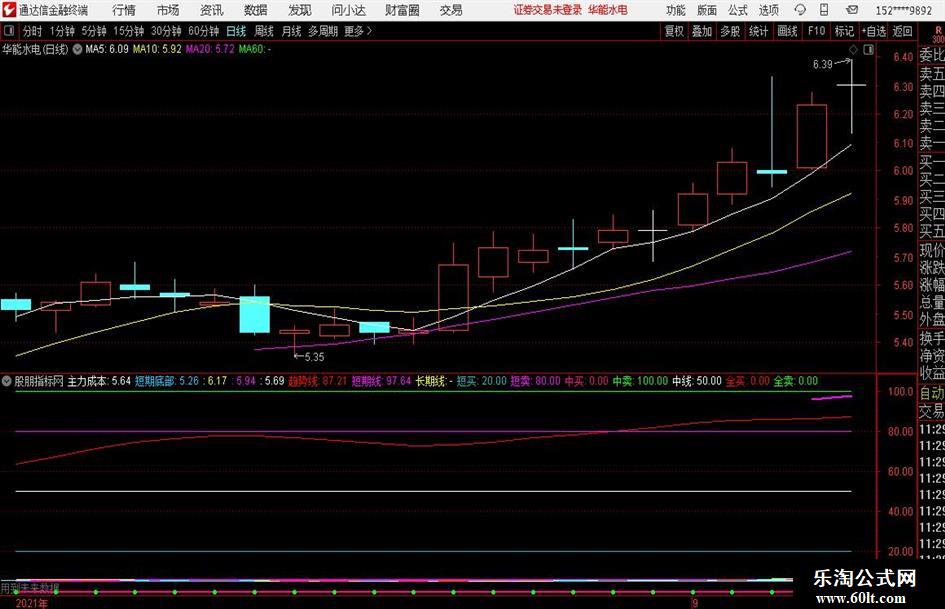This screenshot has width=945, height=609.
Task: Click the 统计 statistics button
Action: pos(758,31)
